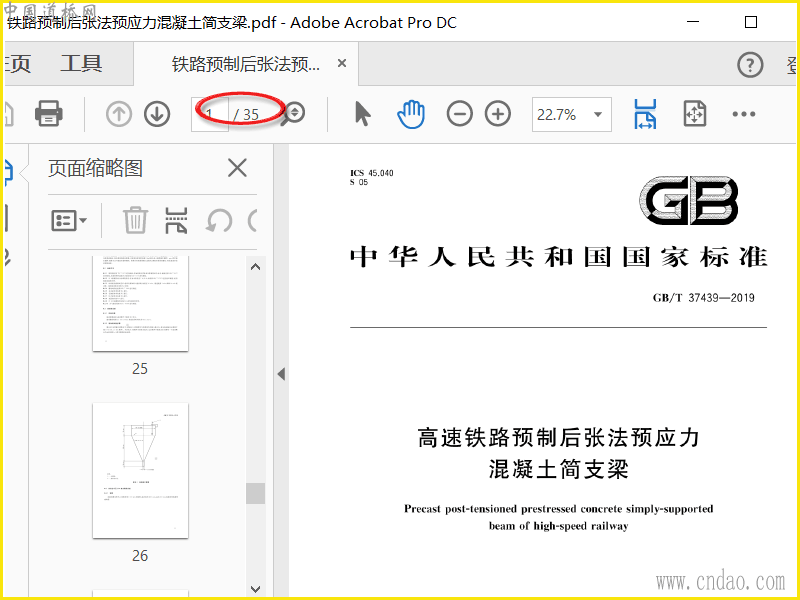Select page 26 thumbnail
800x600 pixels.
140,470
